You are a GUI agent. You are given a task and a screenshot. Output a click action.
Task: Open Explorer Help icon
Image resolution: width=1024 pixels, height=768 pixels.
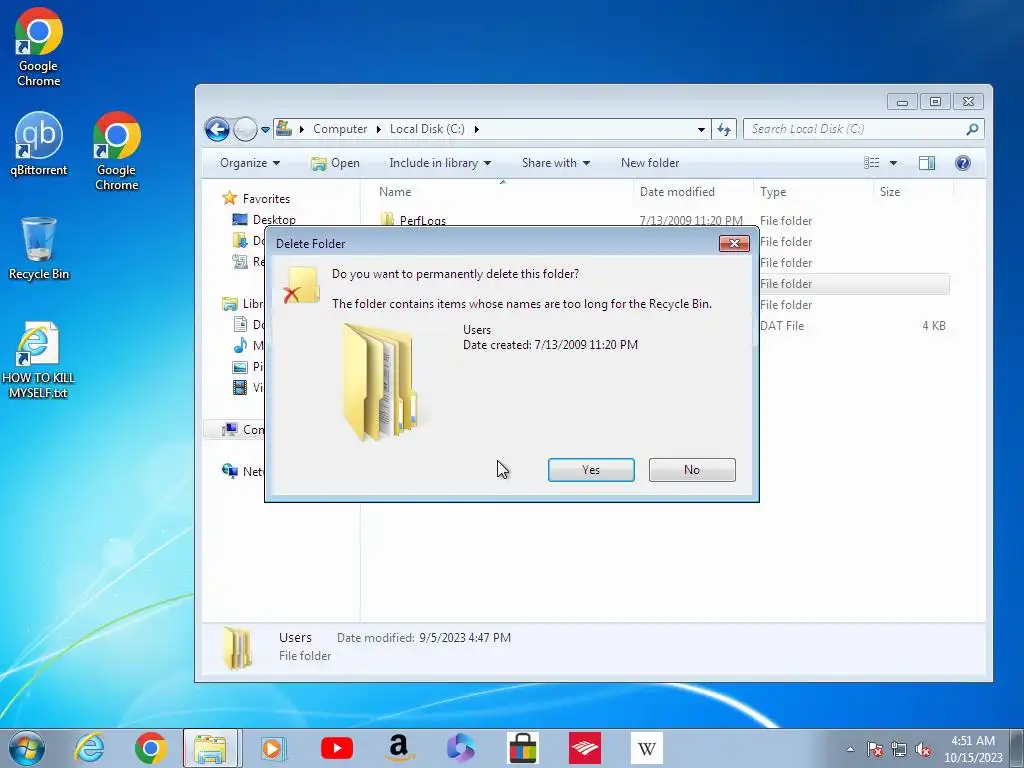coord(963,163)
